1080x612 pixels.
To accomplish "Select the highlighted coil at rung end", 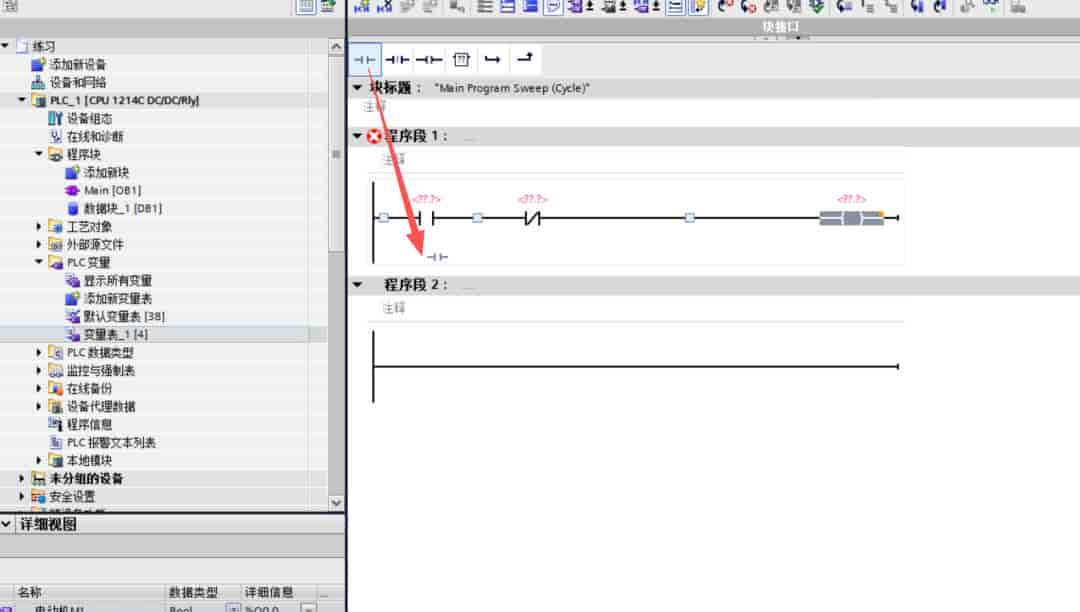I will (x=851, y=218).
